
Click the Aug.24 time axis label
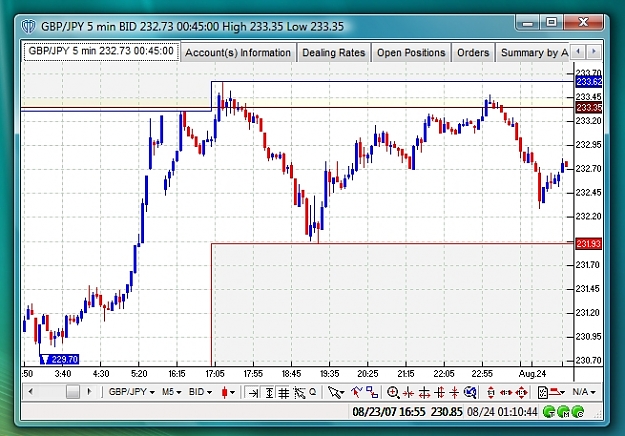click(x=532, y=374)
